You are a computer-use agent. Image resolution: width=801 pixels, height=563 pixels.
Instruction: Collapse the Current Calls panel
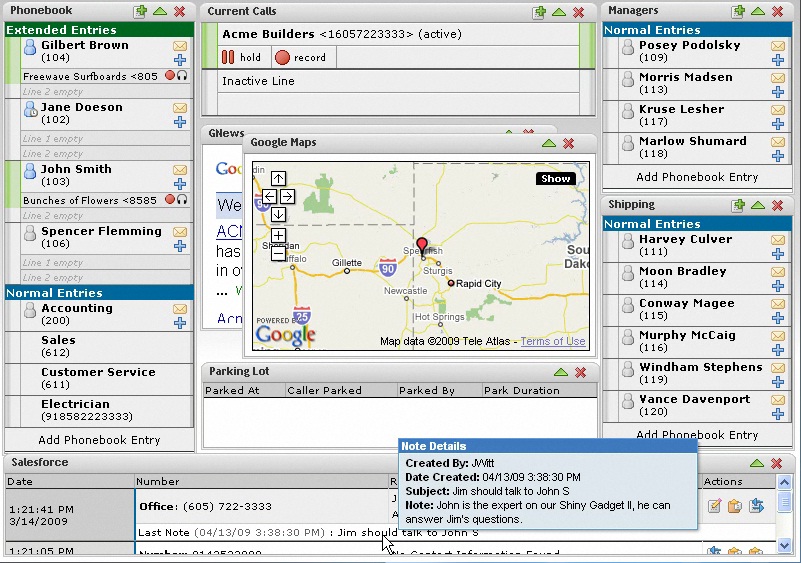pos(559,12)
